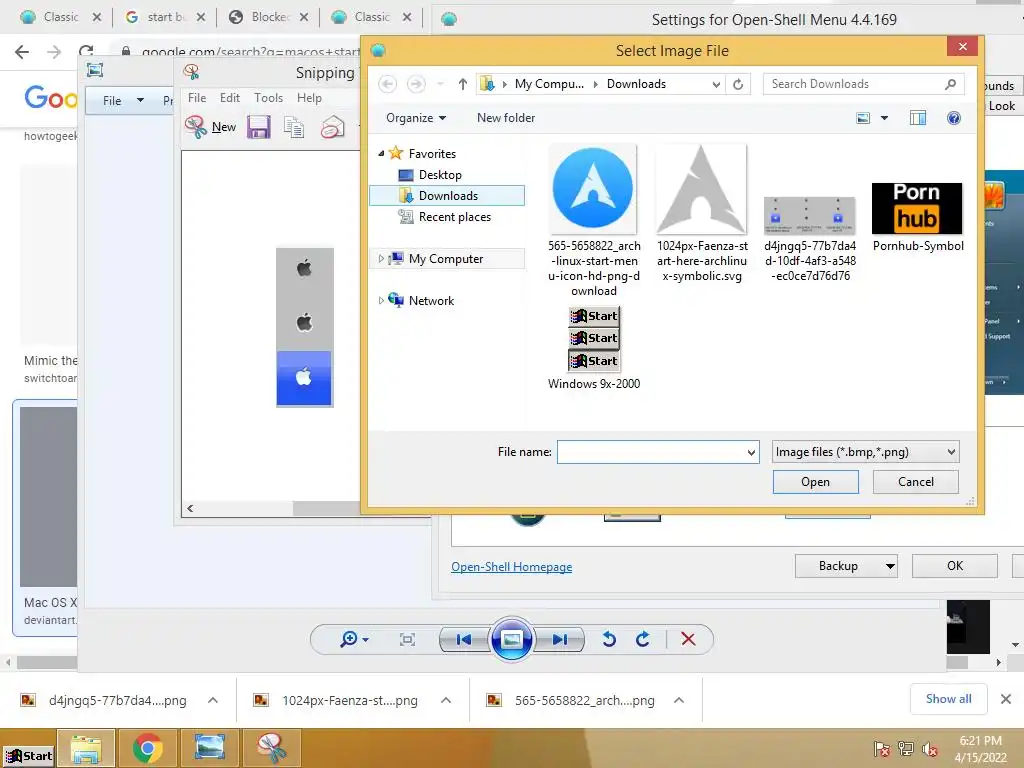Go back in Select Image File dialog

(387, 84)
